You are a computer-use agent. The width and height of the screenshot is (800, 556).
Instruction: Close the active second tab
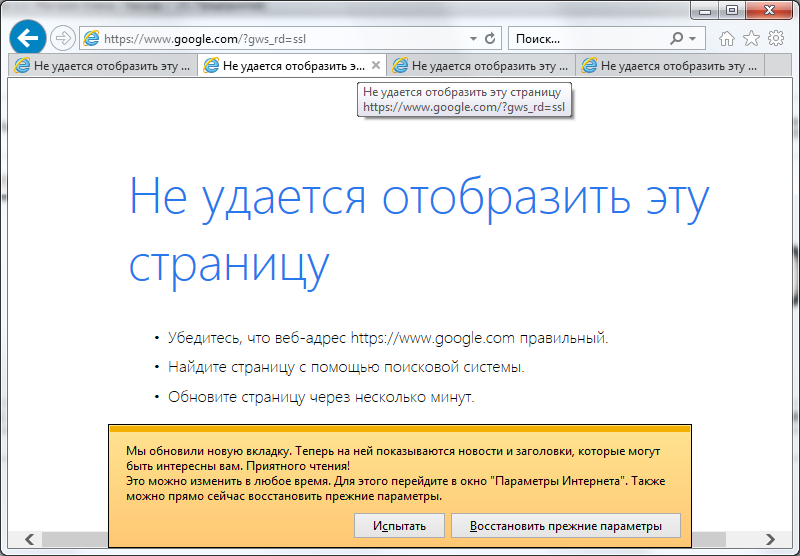376,65
